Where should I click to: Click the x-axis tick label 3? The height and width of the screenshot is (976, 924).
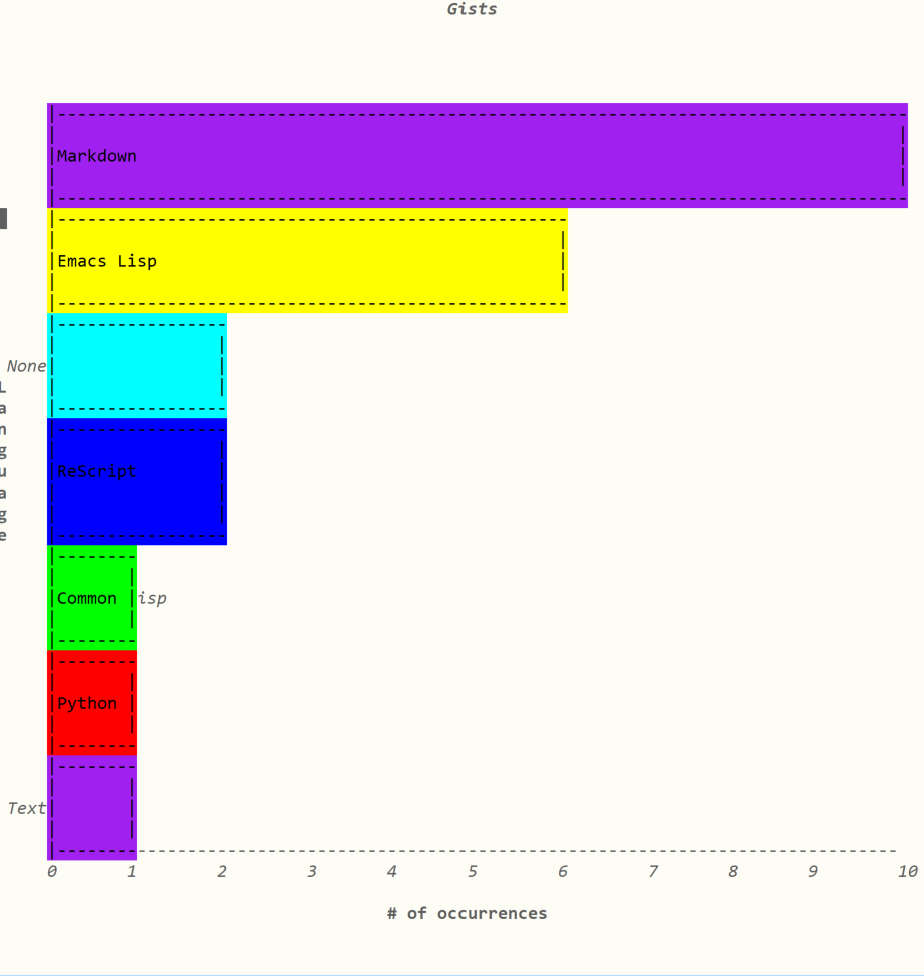(312, 872)
